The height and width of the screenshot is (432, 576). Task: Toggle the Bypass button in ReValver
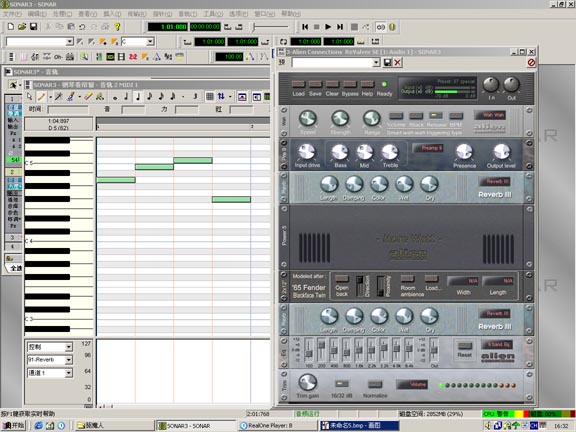point(350,84)
